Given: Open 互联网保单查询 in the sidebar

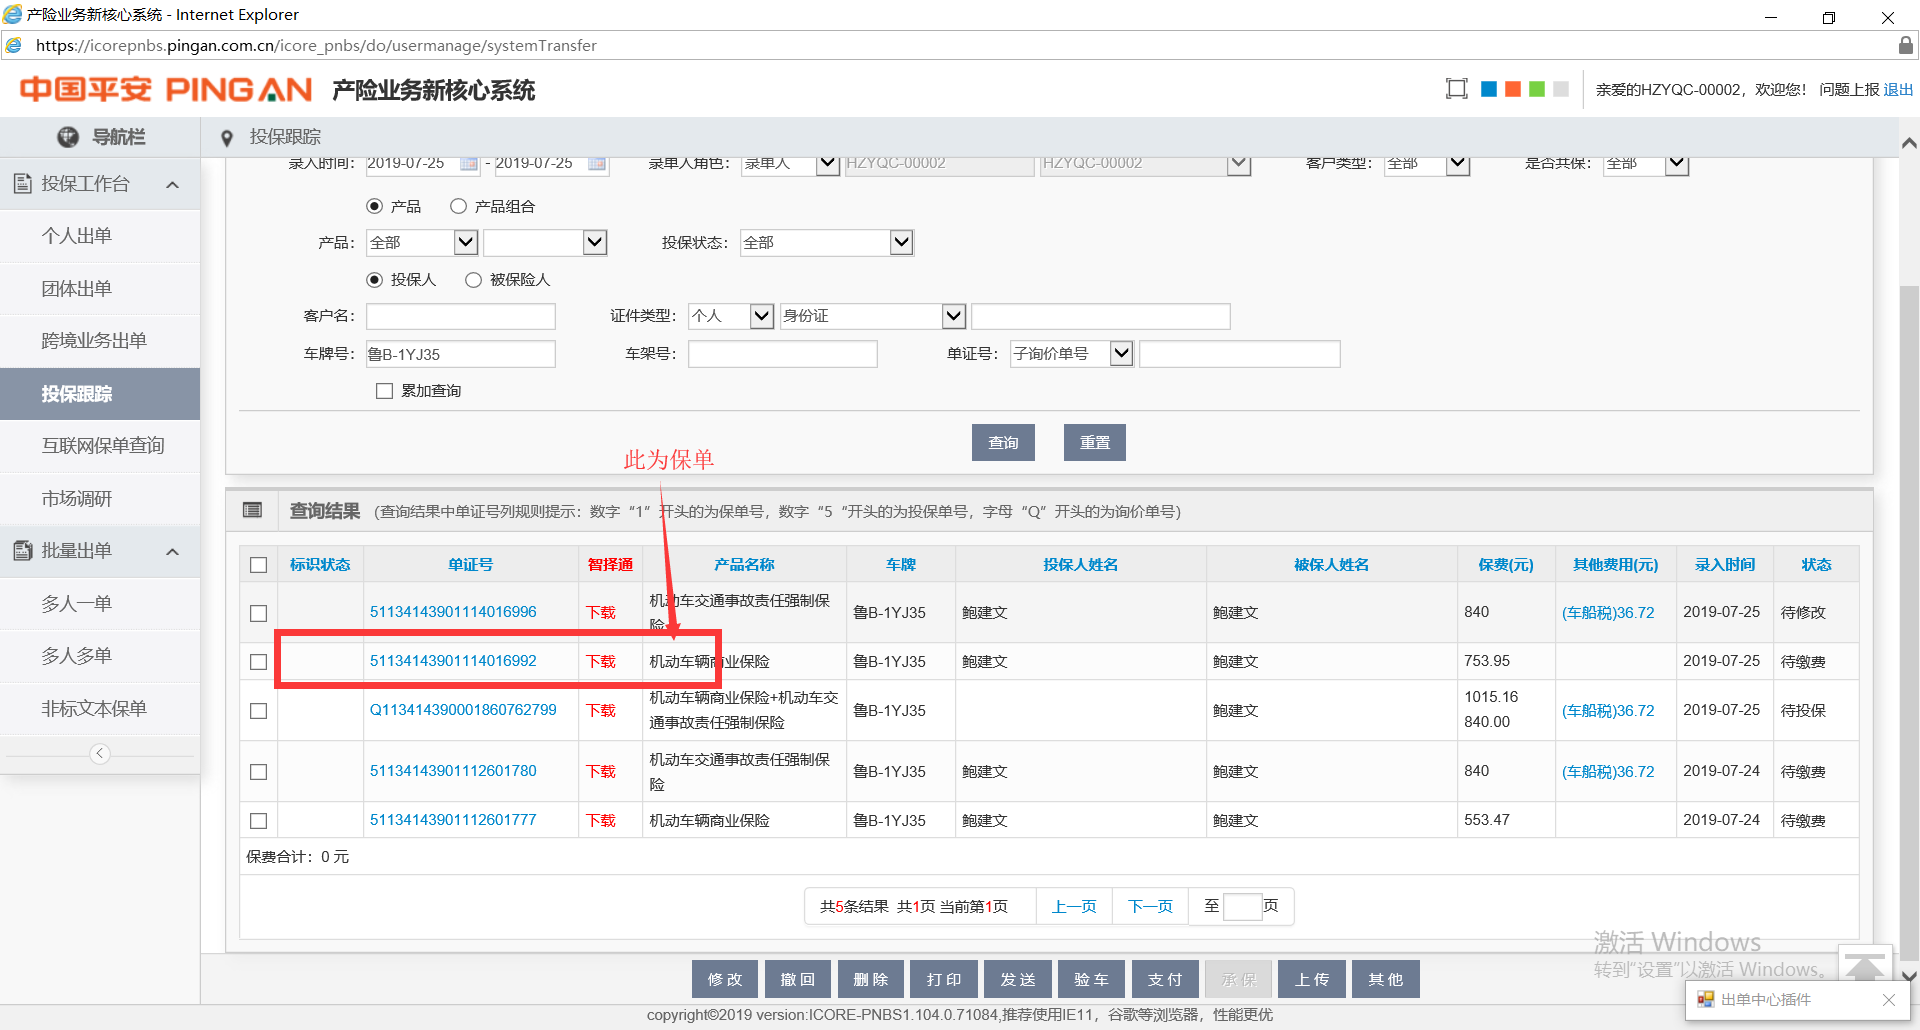Looking at the screenshot, I should tap(102, 446).
